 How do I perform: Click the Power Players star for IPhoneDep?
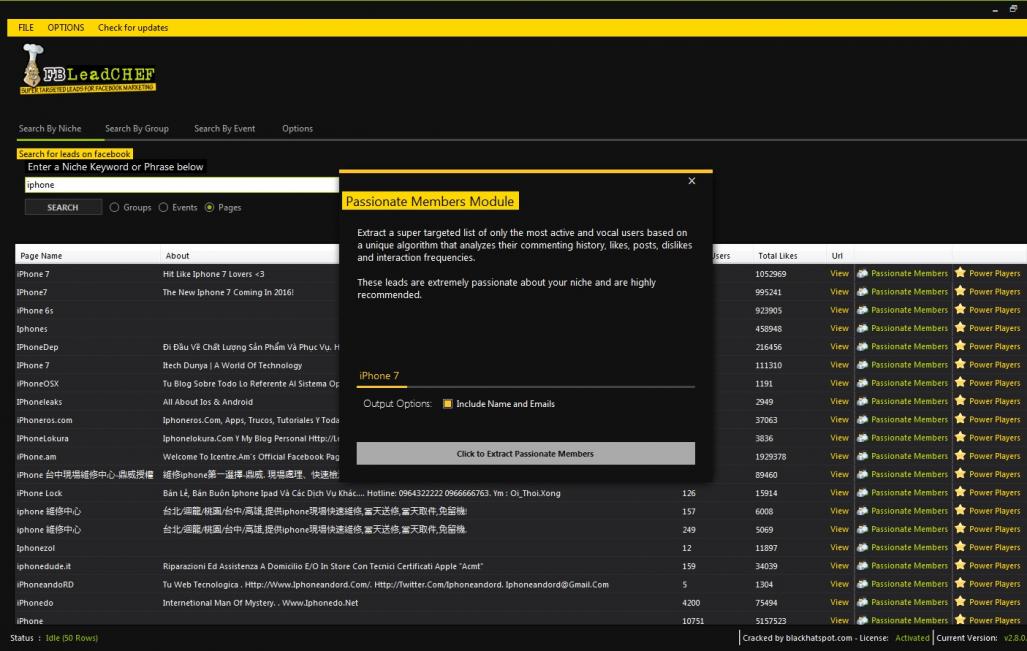[x=960, y=347]
